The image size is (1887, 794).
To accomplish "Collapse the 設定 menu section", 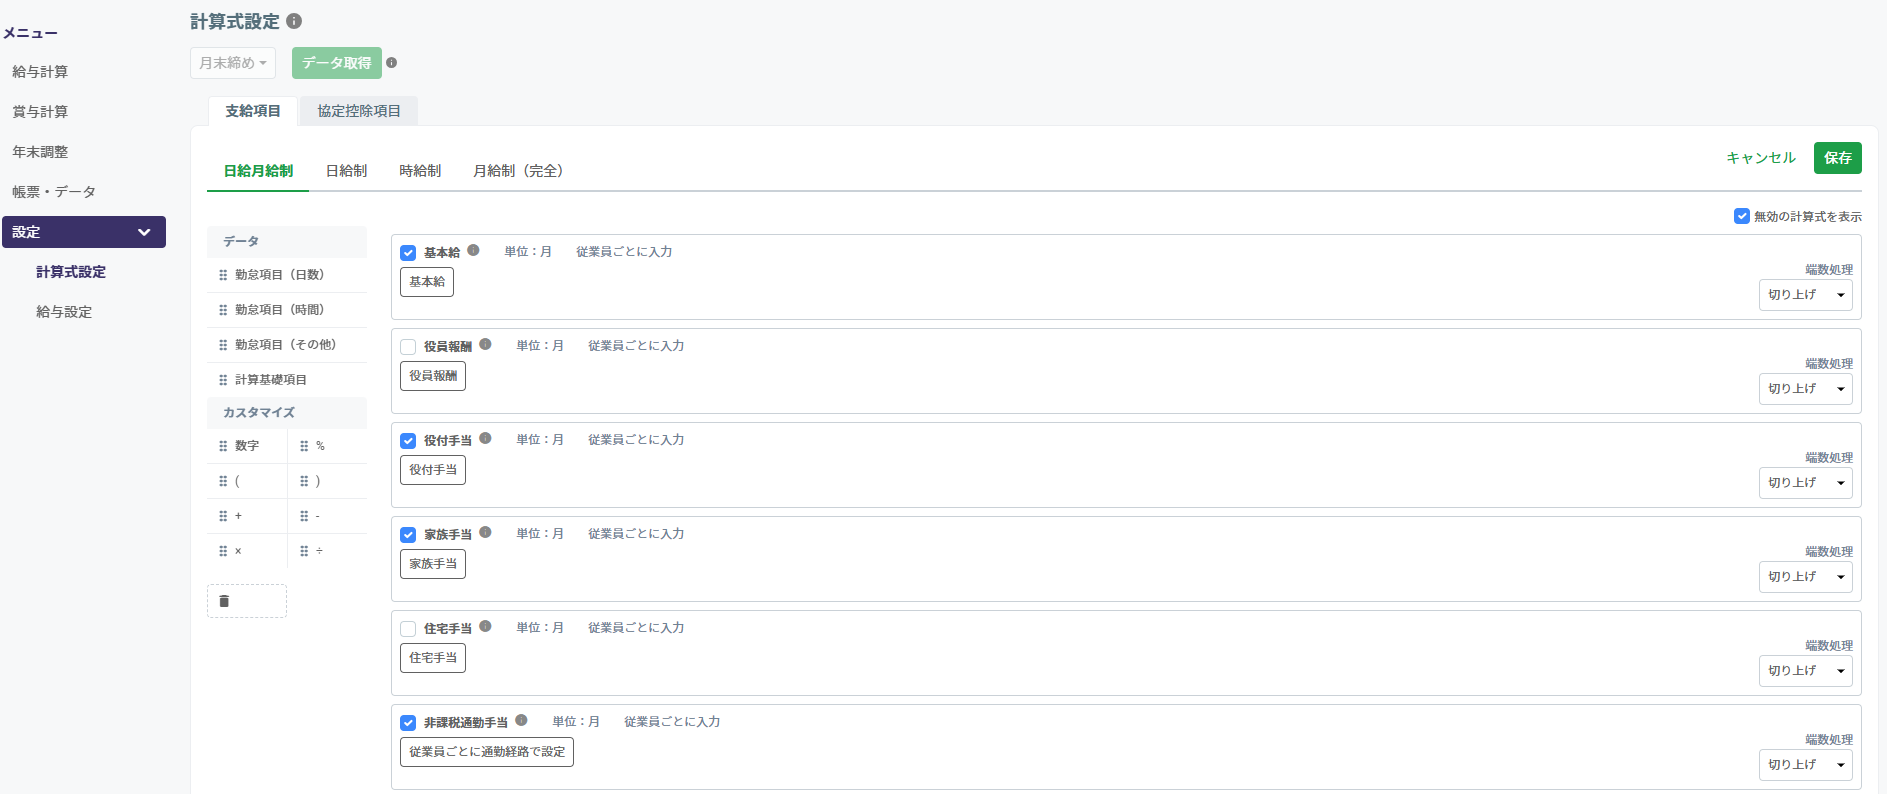I will click(x=84, y=232).
